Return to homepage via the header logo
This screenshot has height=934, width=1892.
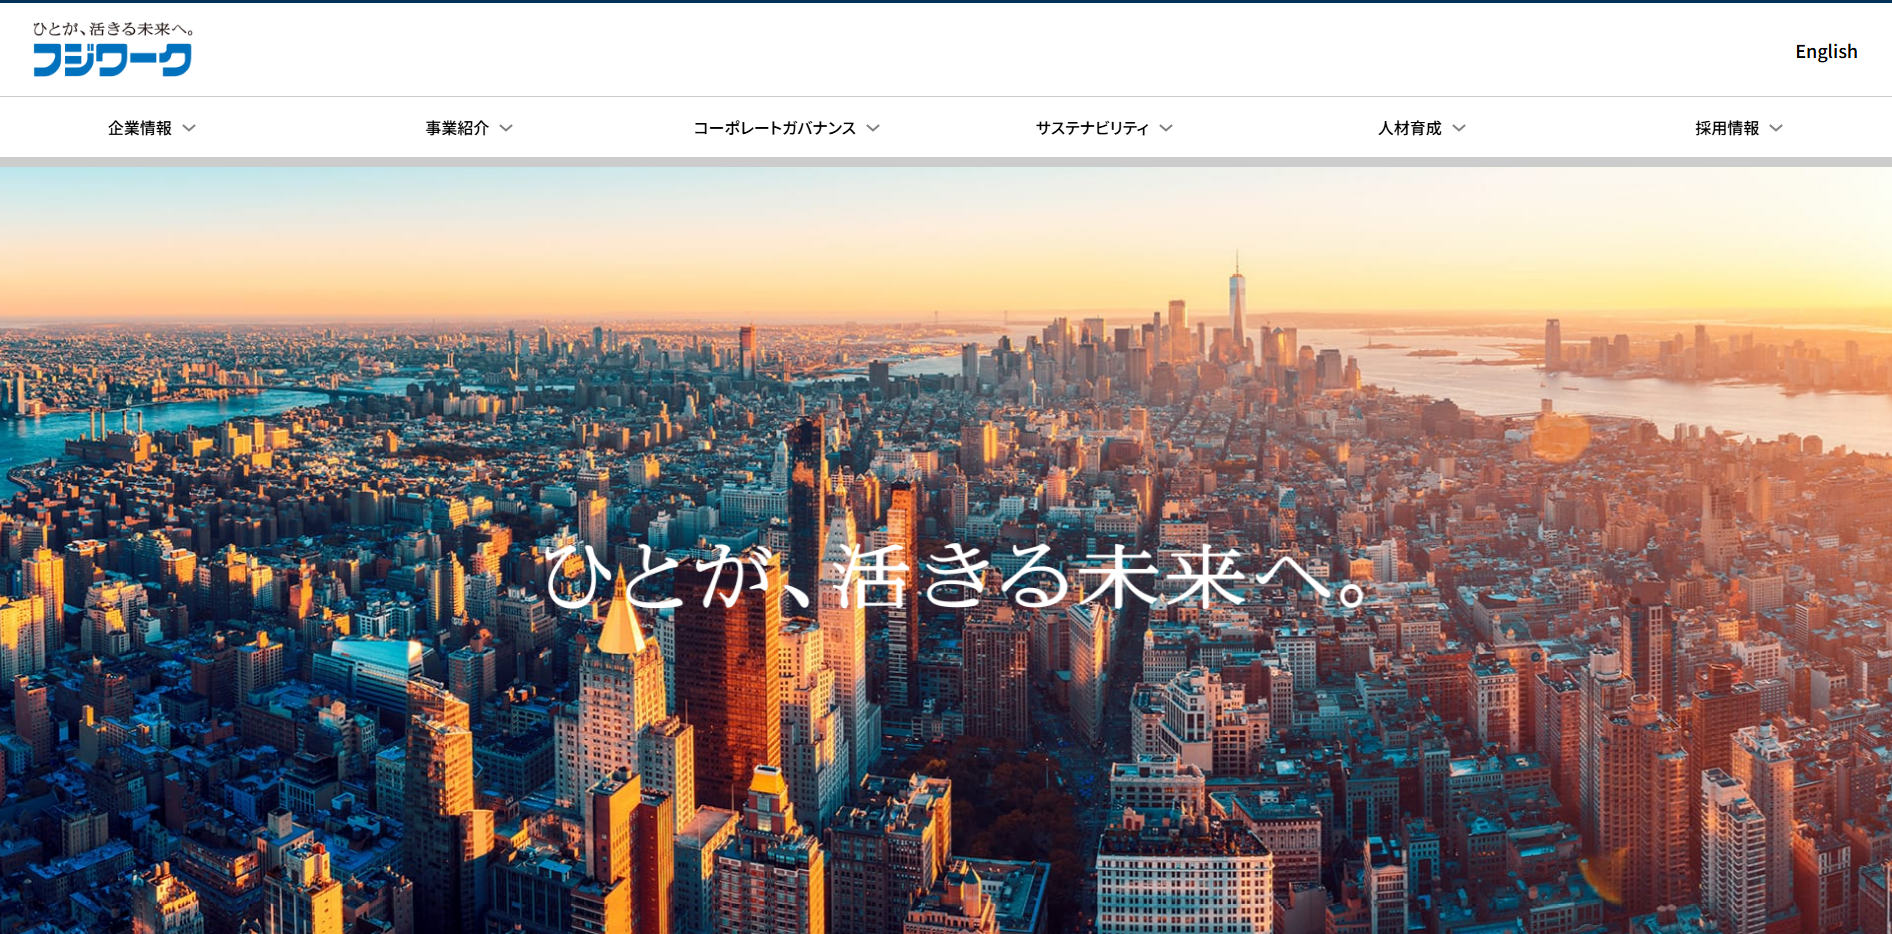113,61
